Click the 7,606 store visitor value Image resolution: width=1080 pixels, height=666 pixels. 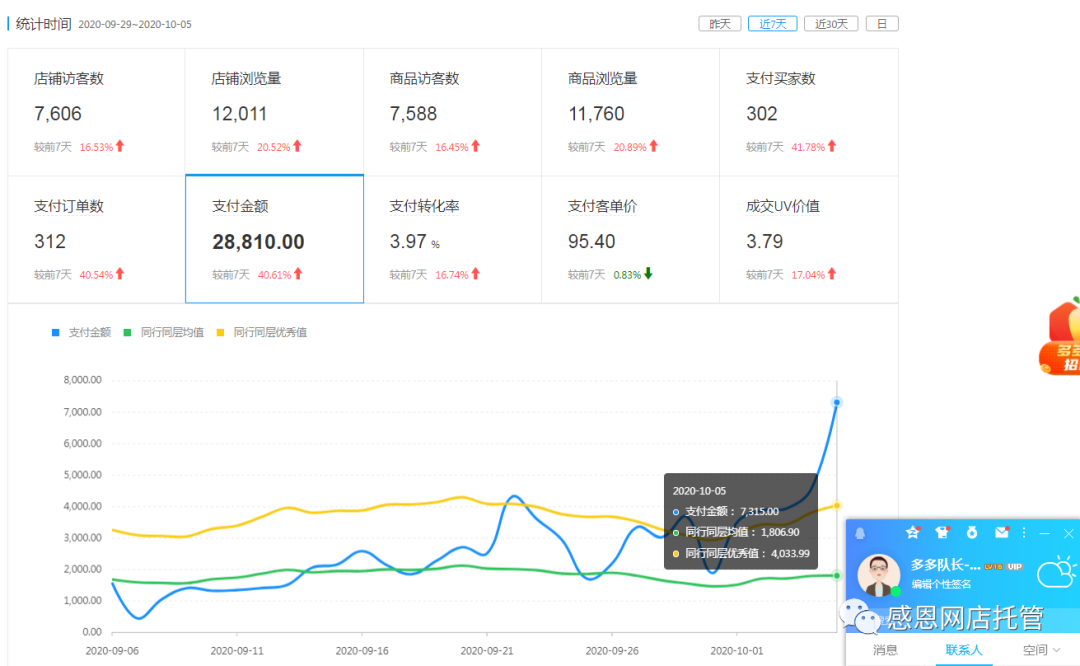pos(58,114)
